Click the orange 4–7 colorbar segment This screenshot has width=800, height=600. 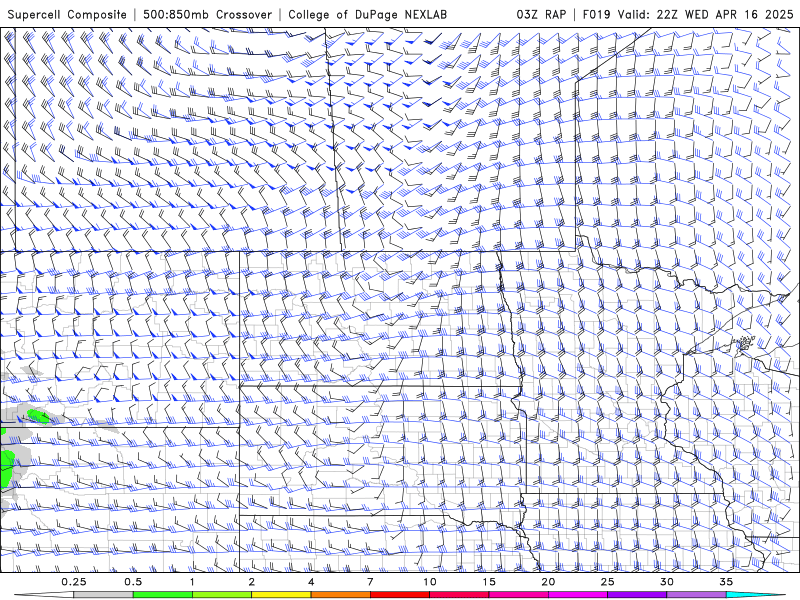[x=340, y=595]
